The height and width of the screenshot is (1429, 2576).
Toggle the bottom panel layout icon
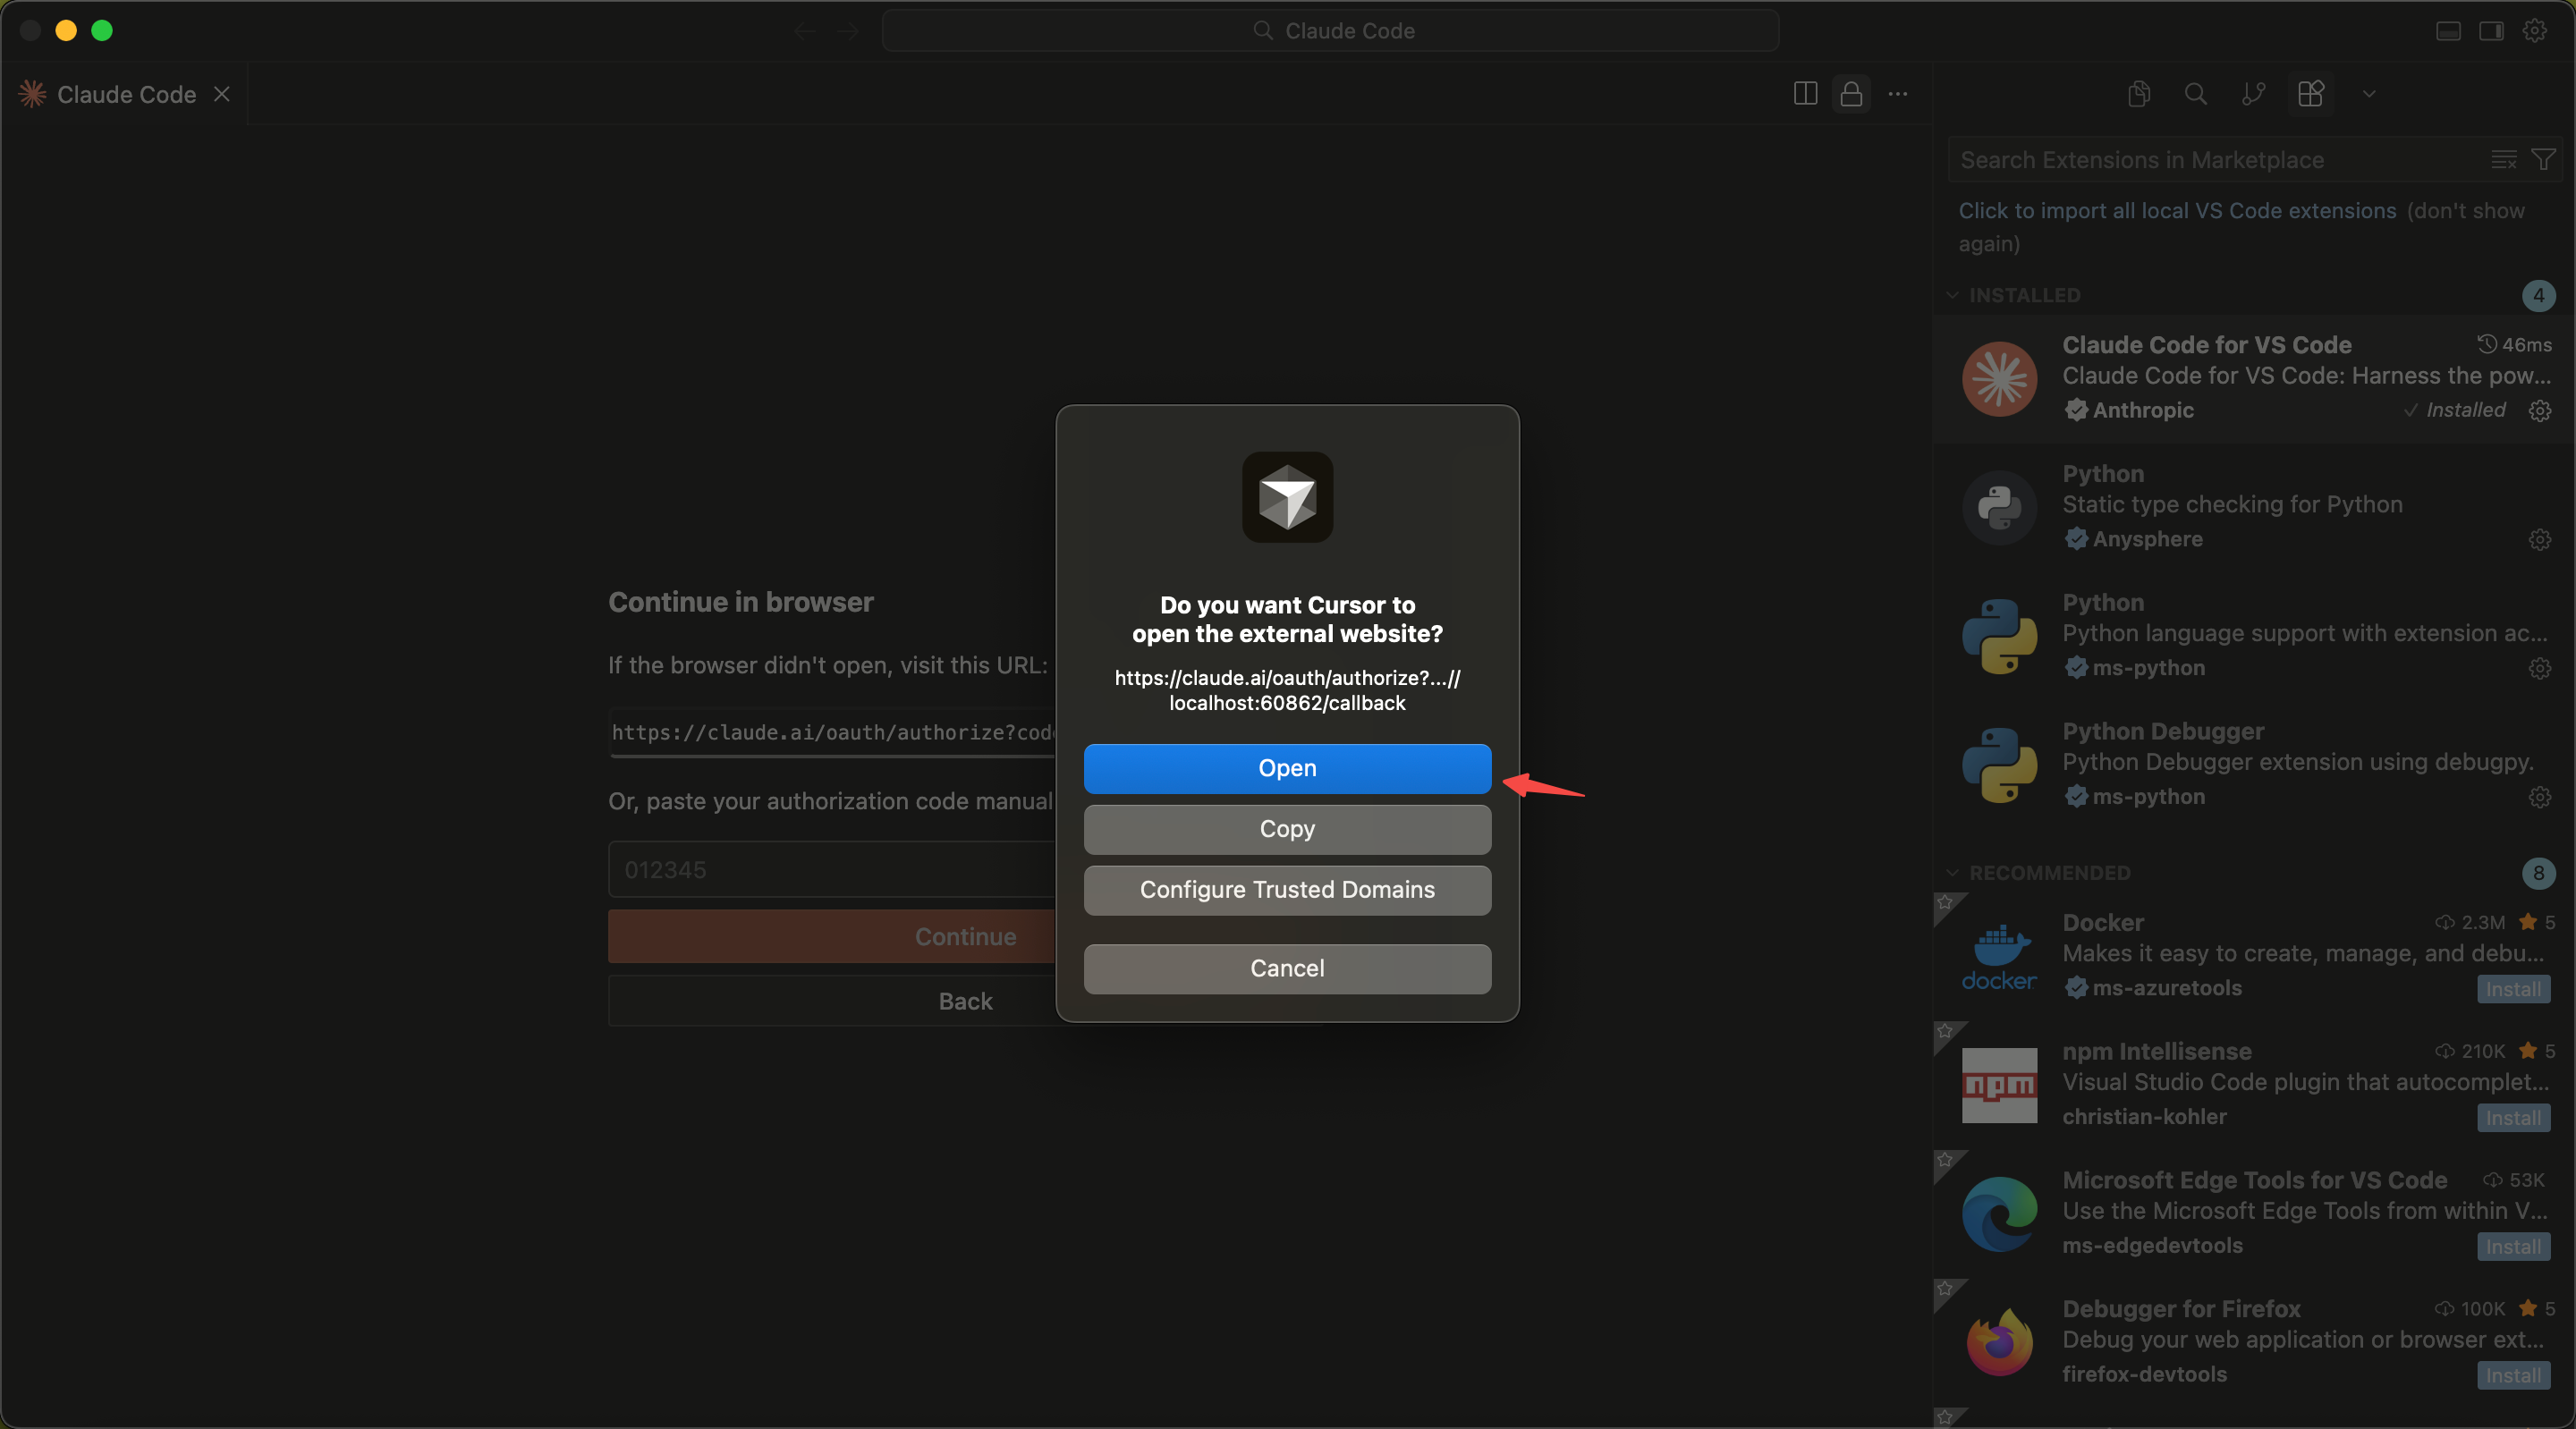click(x=2448, y=31)
